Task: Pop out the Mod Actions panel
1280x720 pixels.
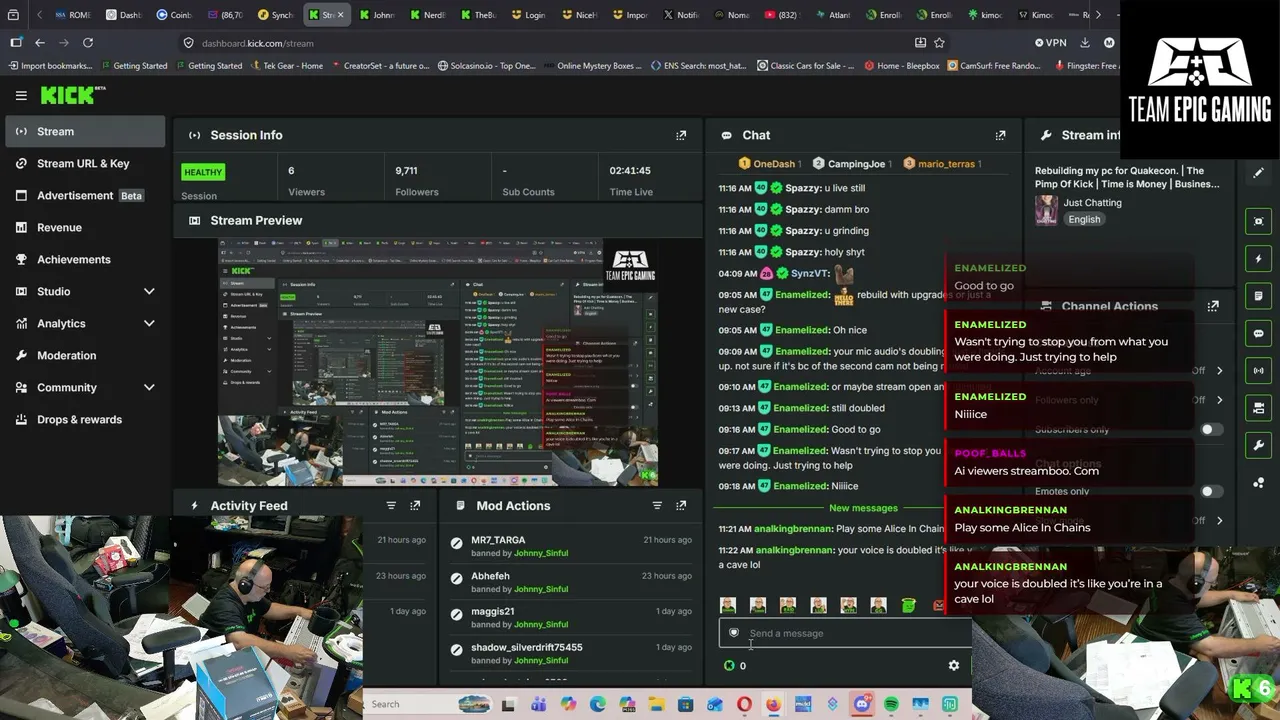Action: pyautogui.click(x=681, y=506)
